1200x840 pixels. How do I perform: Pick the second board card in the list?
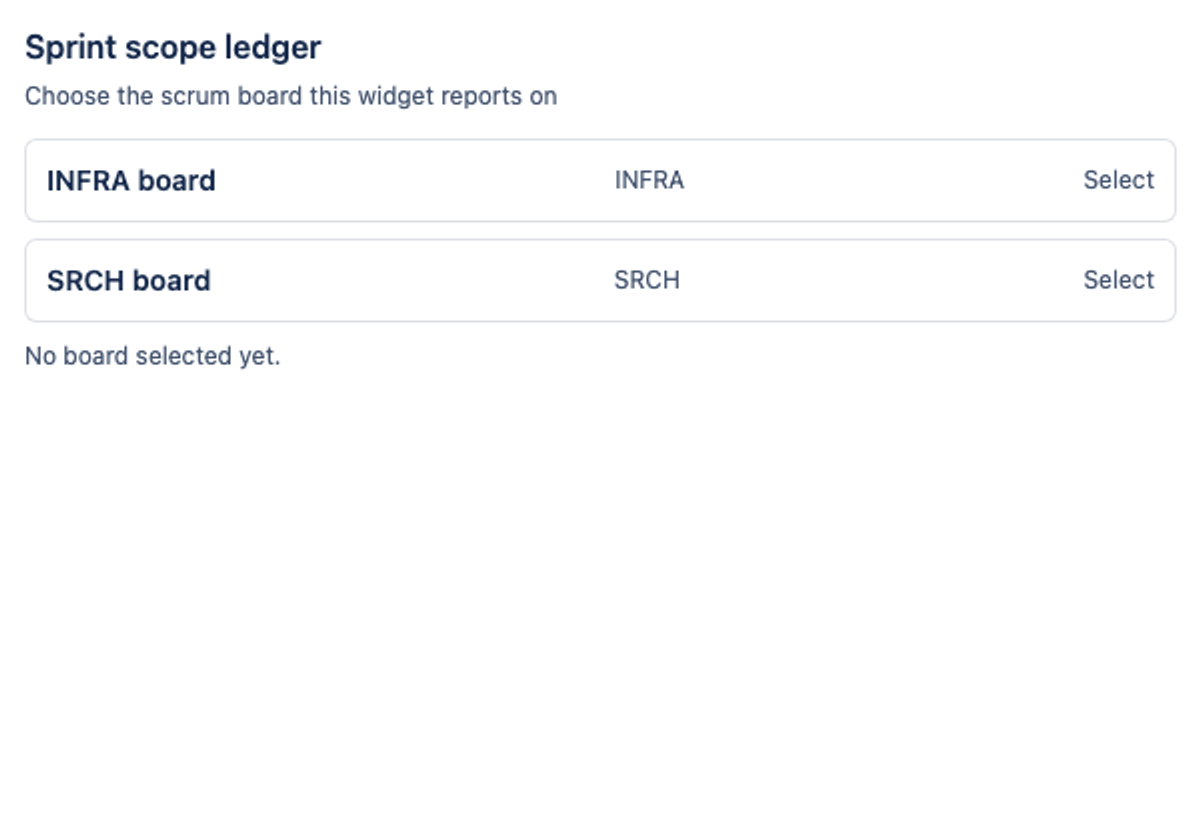pyautogui.click(x=600, y=280)
